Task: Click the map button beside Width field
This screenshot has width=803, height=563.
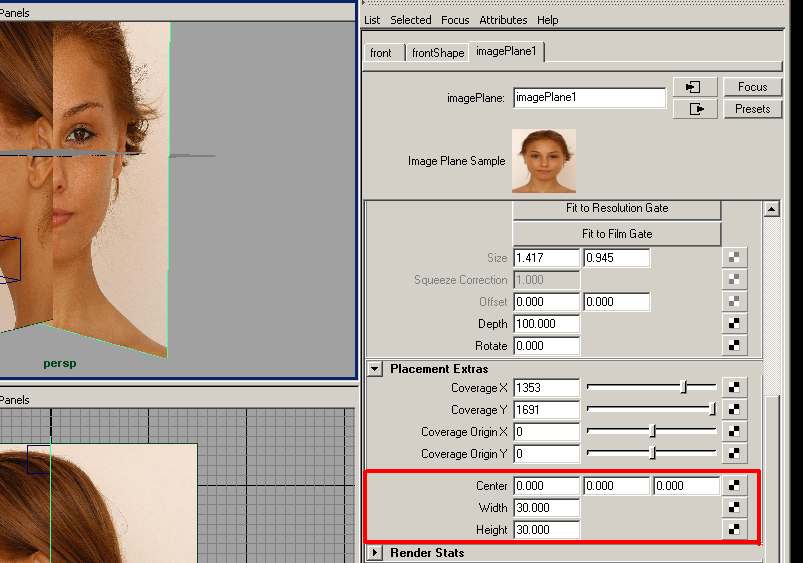Action: click(734, 508)
